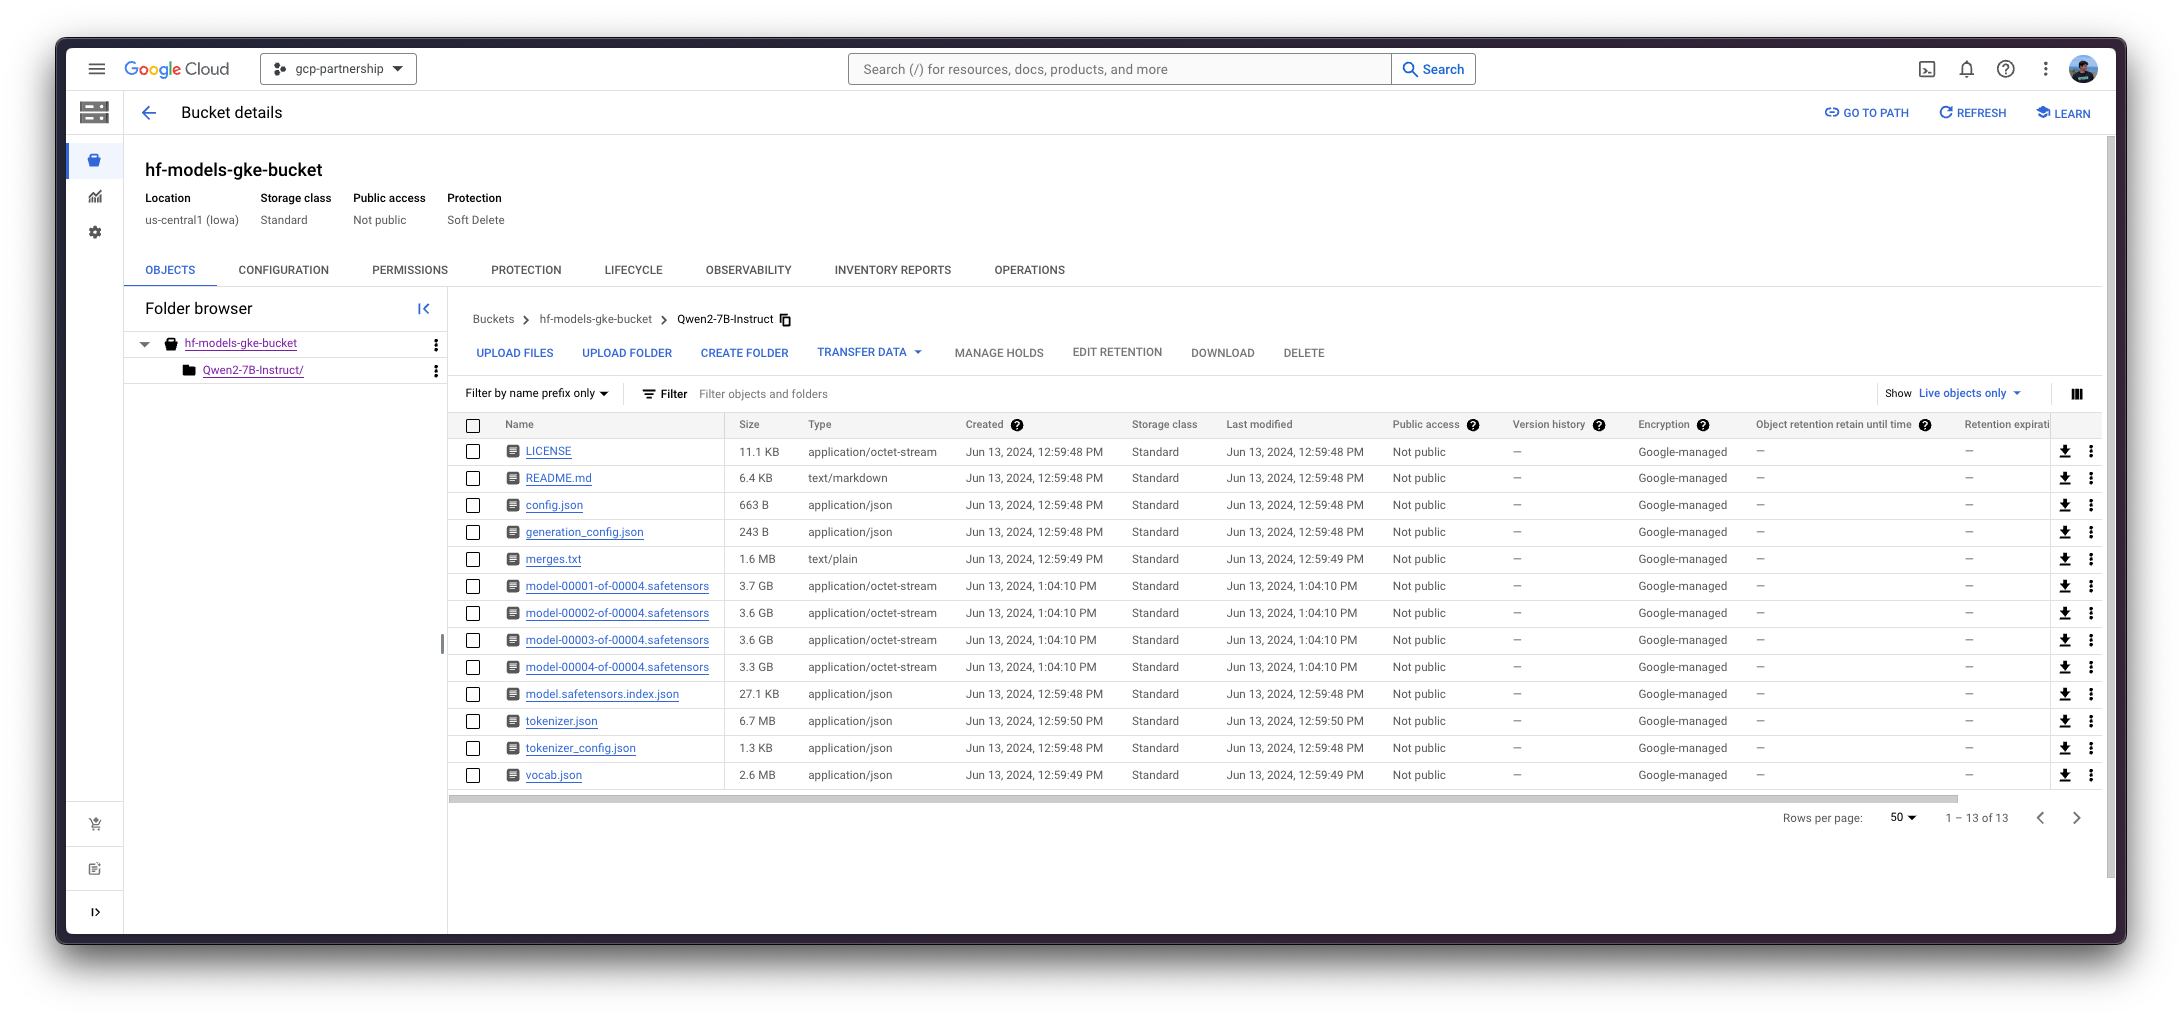The height and width of the screenshot is (1018, 2182).
Task: Expand the left navigation panel
Action: pyautogui.click(x=95, y=912)
